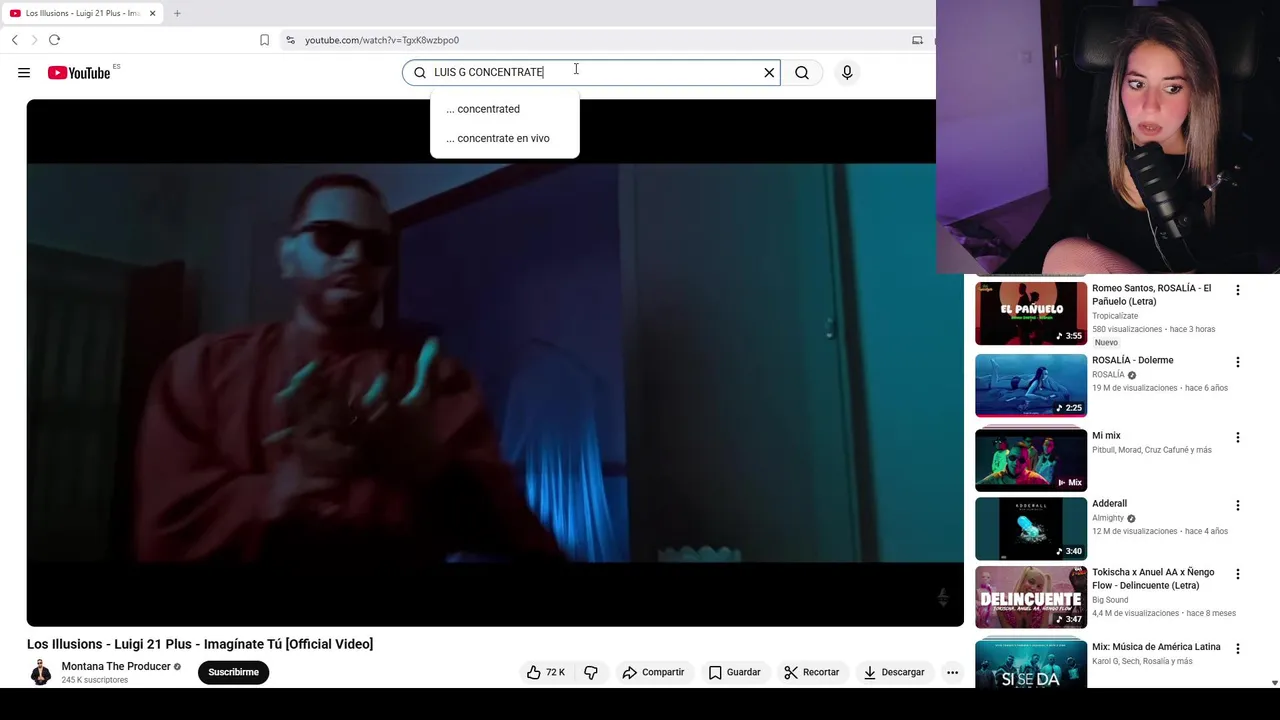Close the Los Illusions browser tab

click(152, 13)
